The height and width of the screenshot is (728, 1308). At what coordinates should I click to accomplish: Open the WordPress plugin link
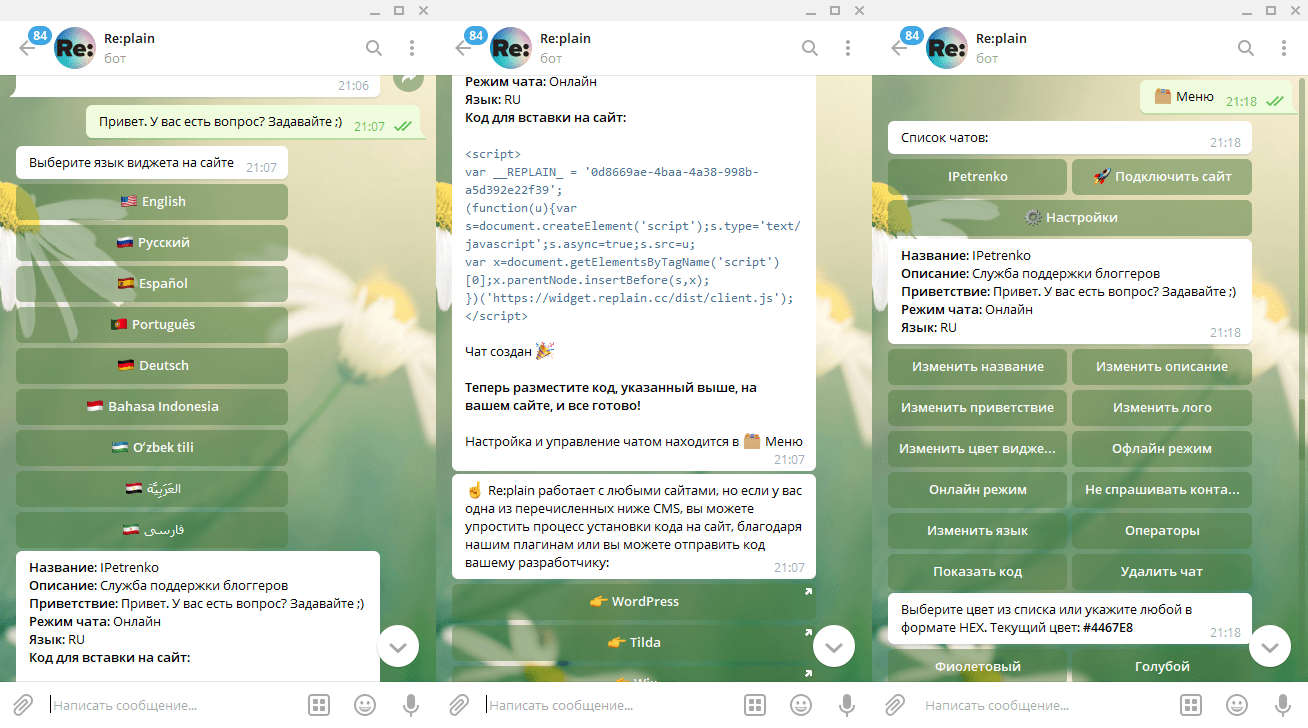pyautogui.click(x=634, y=601)
